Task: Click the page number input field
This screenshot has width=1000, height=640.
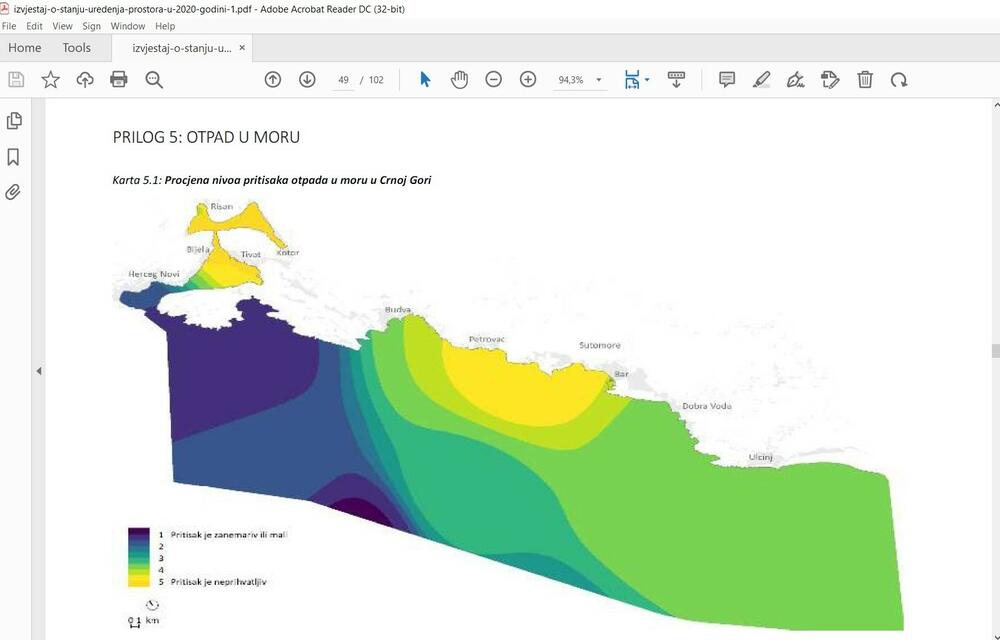Action: (x=343, y=79)
